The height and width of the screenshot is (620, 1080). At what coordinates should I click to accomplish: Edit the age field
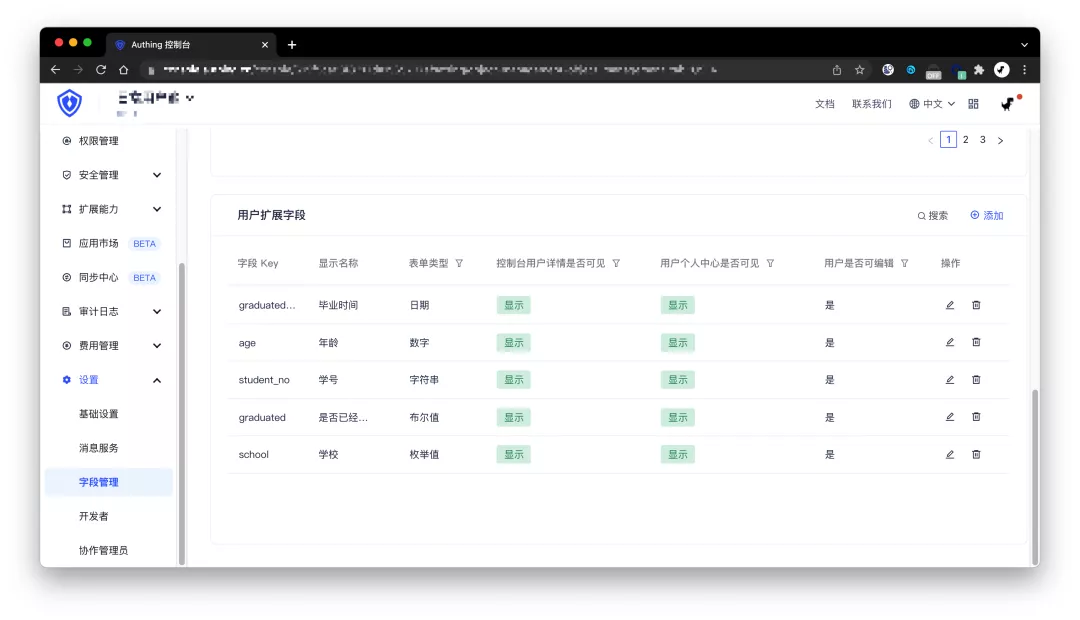950,342
